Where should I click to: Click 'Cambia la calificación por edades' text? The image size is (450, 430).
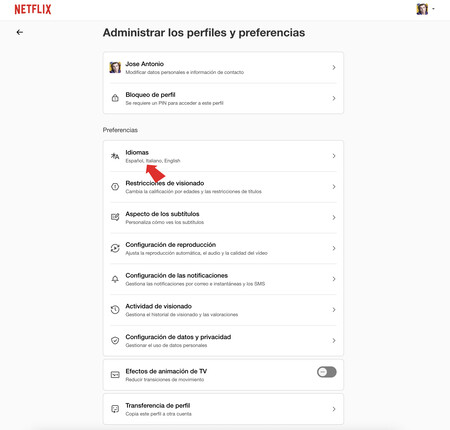193,191
